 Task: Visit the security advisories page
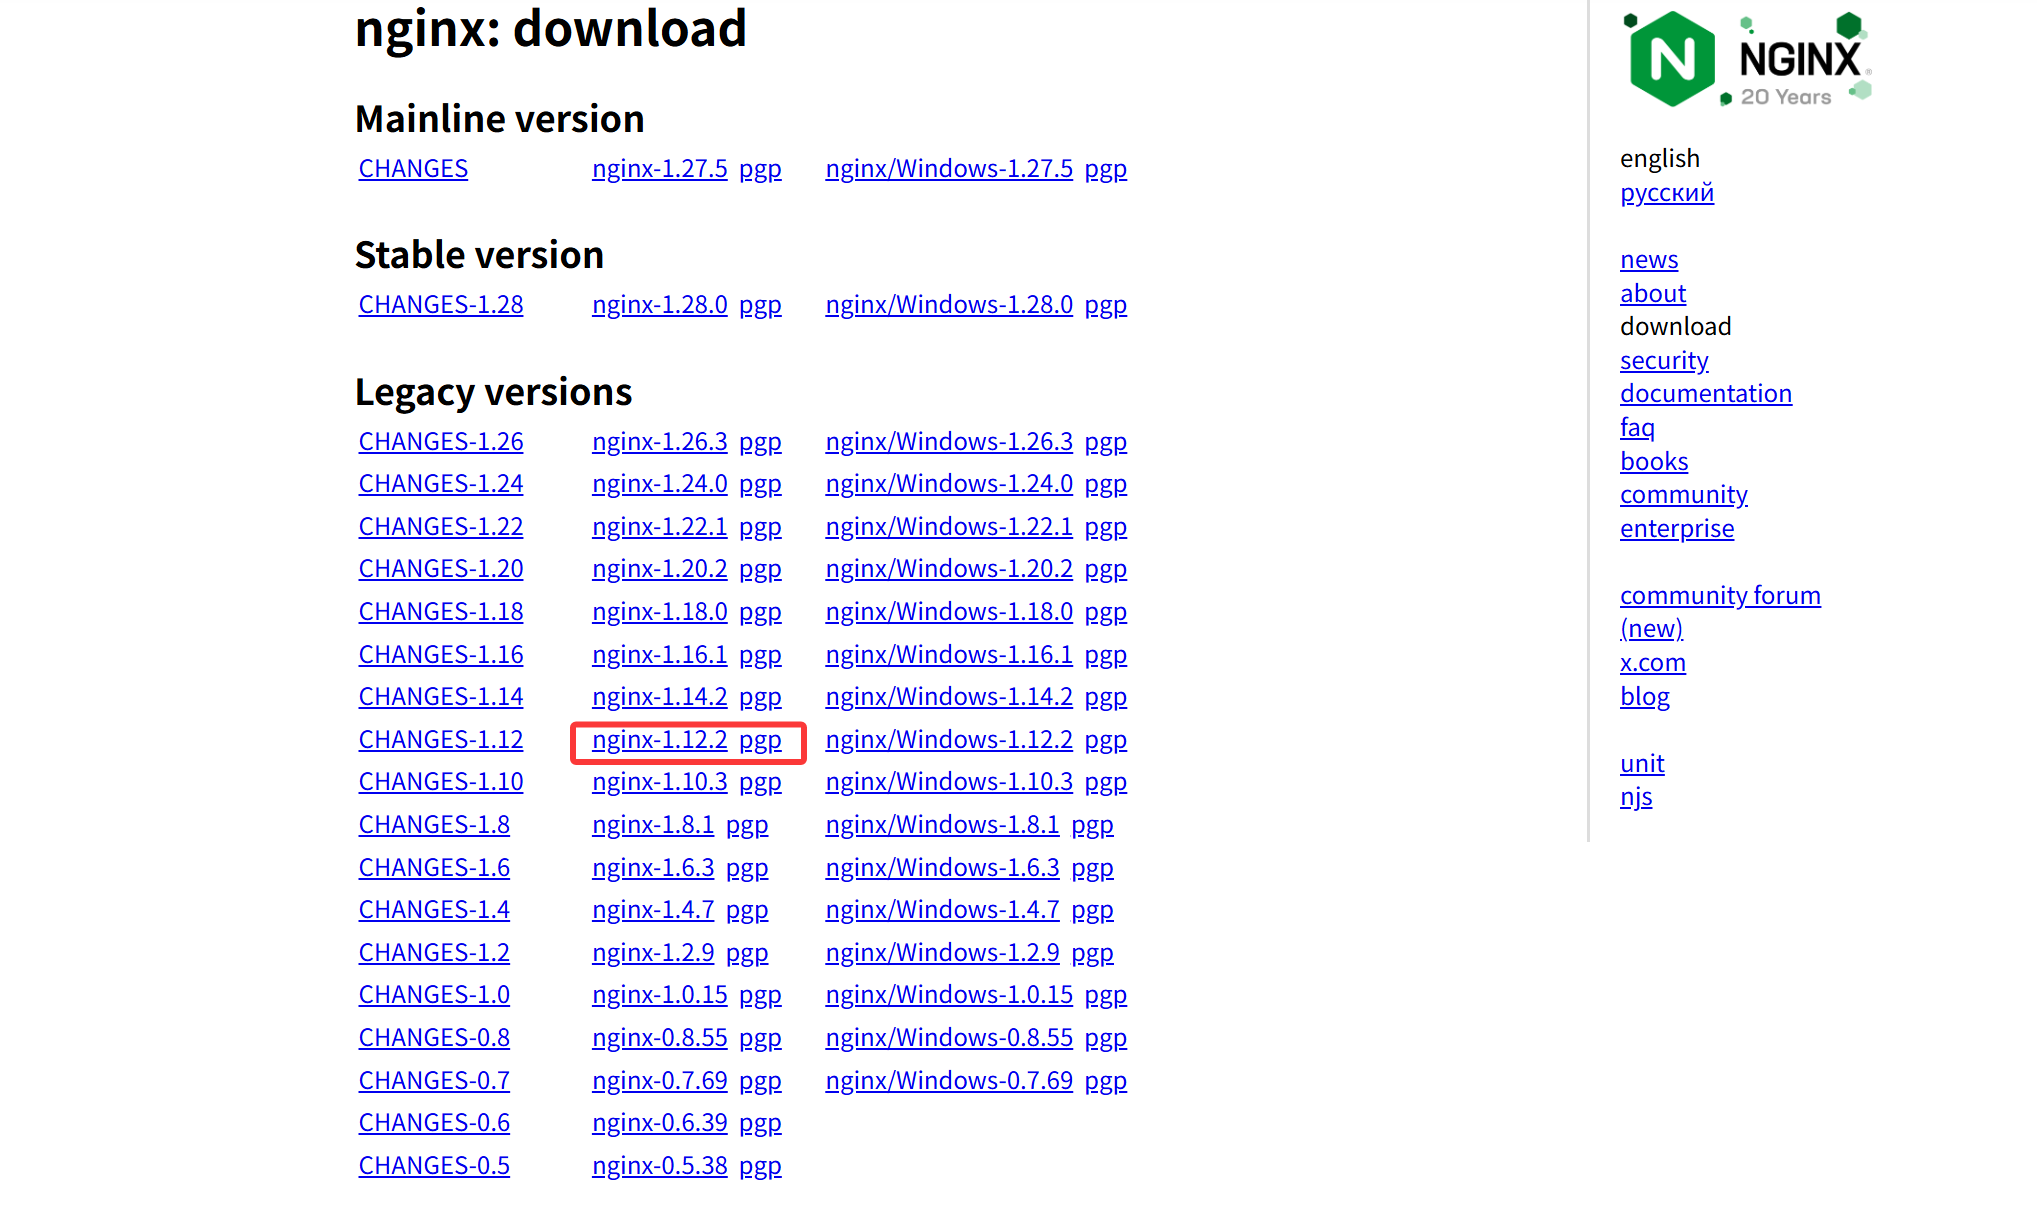point(1663,360)
